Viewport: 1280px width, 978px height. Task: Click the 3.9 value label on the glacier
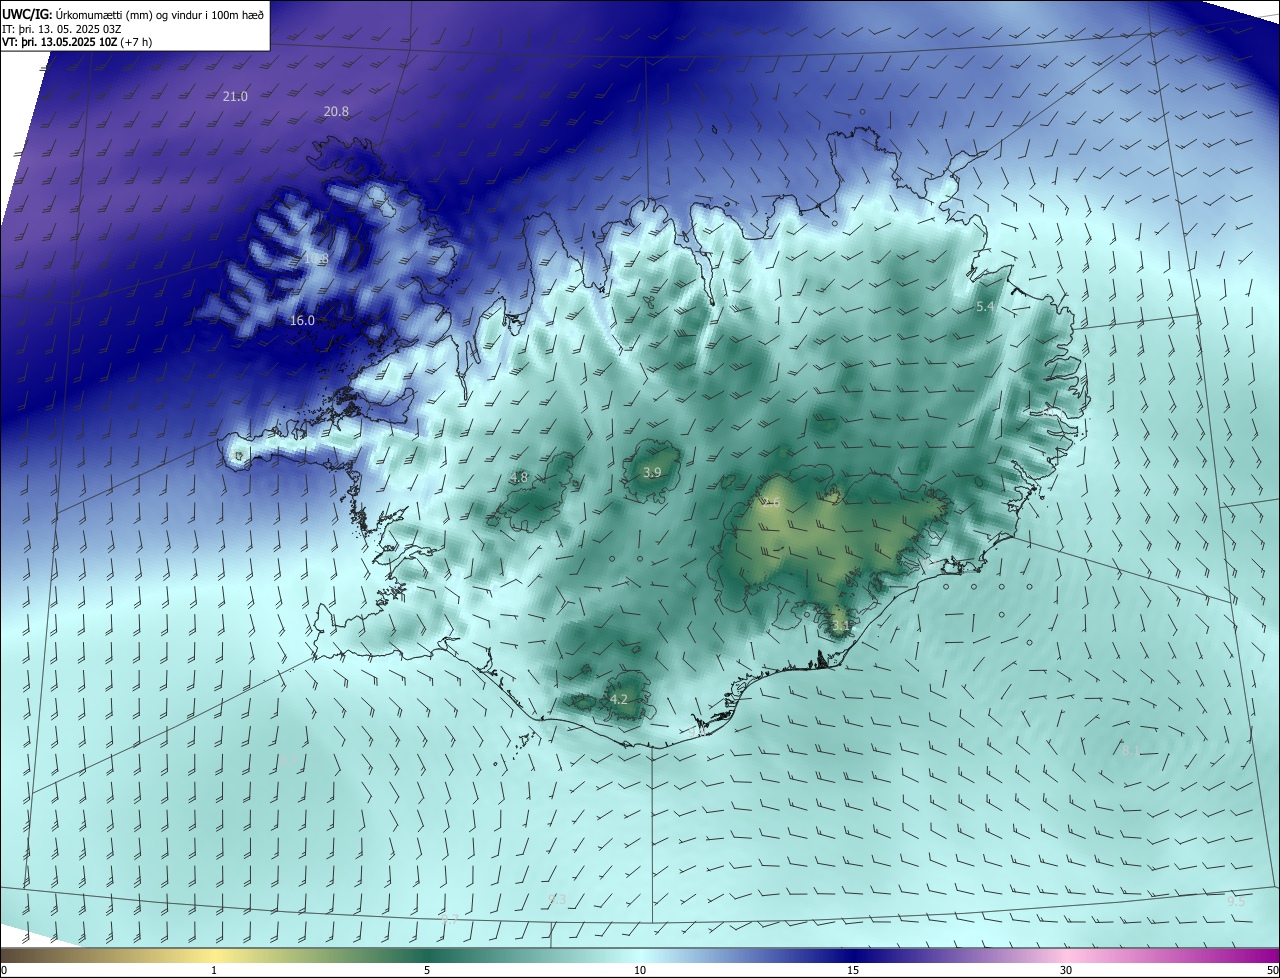(x=652, y=472)
